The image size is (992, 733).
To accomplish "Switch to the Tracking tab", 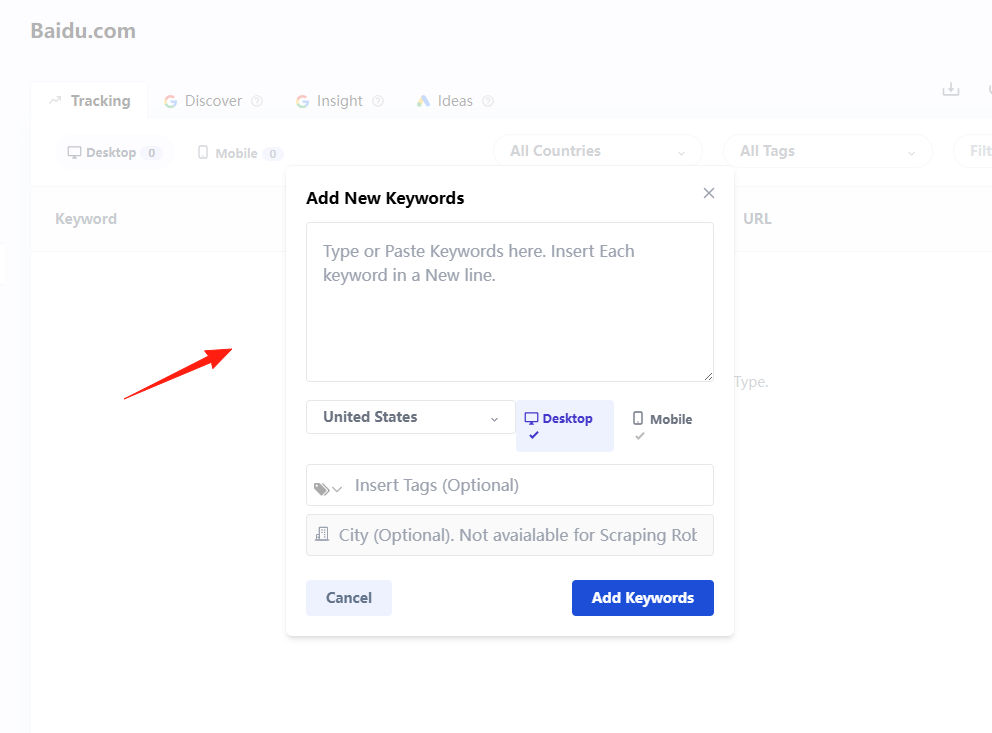I will pyautogui.click(x=90, y=101).
